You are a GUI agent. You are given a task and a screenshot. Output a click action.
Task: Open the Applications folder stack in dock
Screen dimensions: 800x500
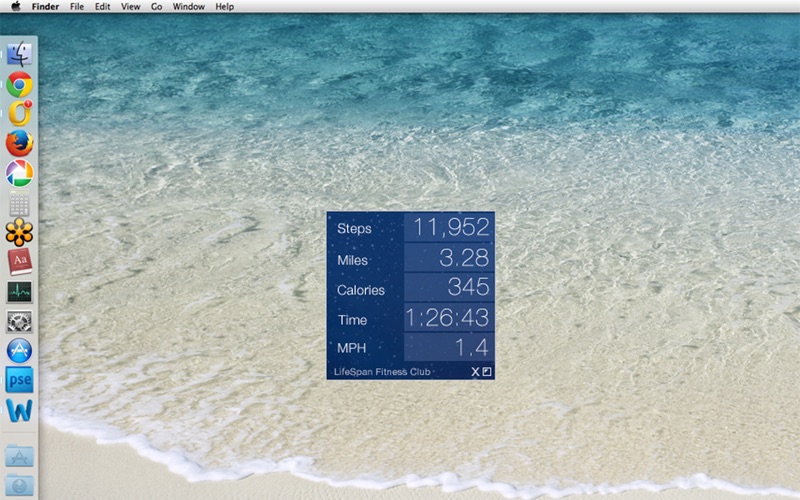19,457
